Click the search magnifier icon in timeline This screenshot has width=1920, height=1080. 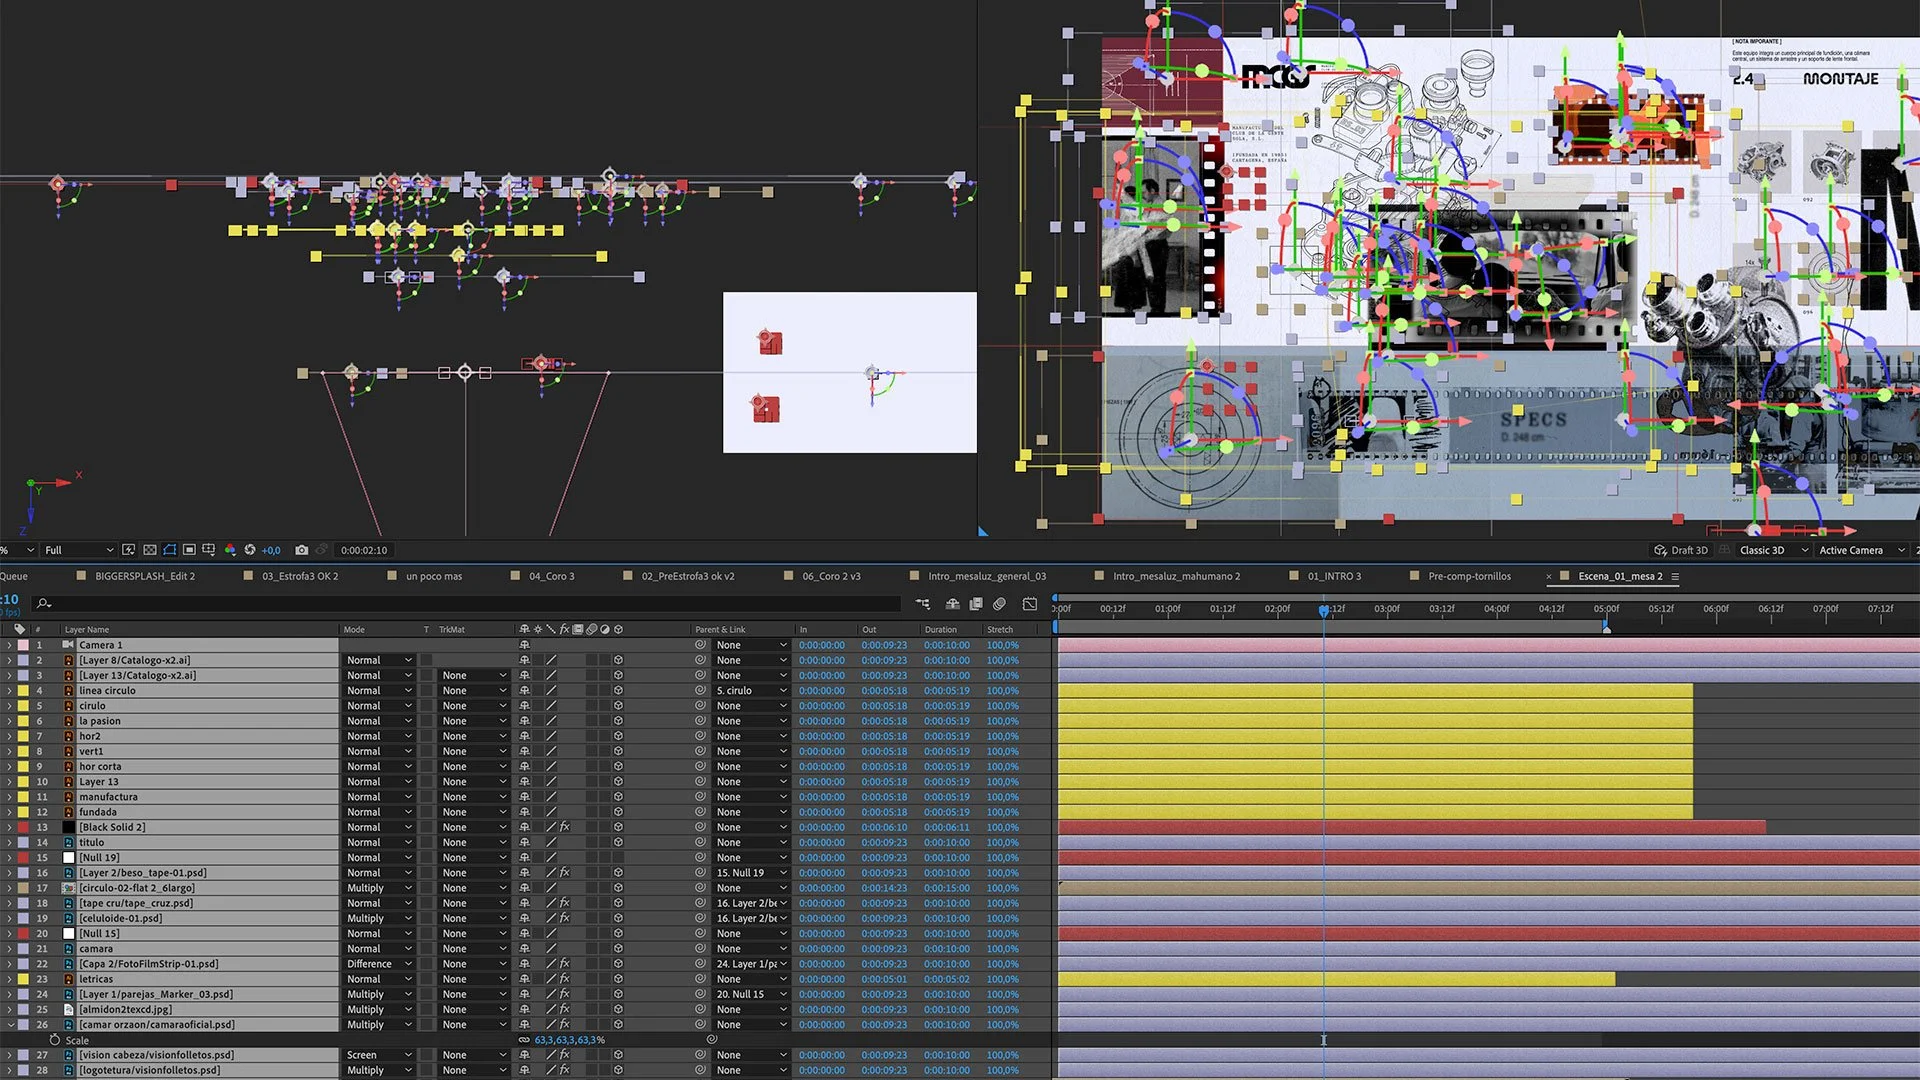pos(43,603)
